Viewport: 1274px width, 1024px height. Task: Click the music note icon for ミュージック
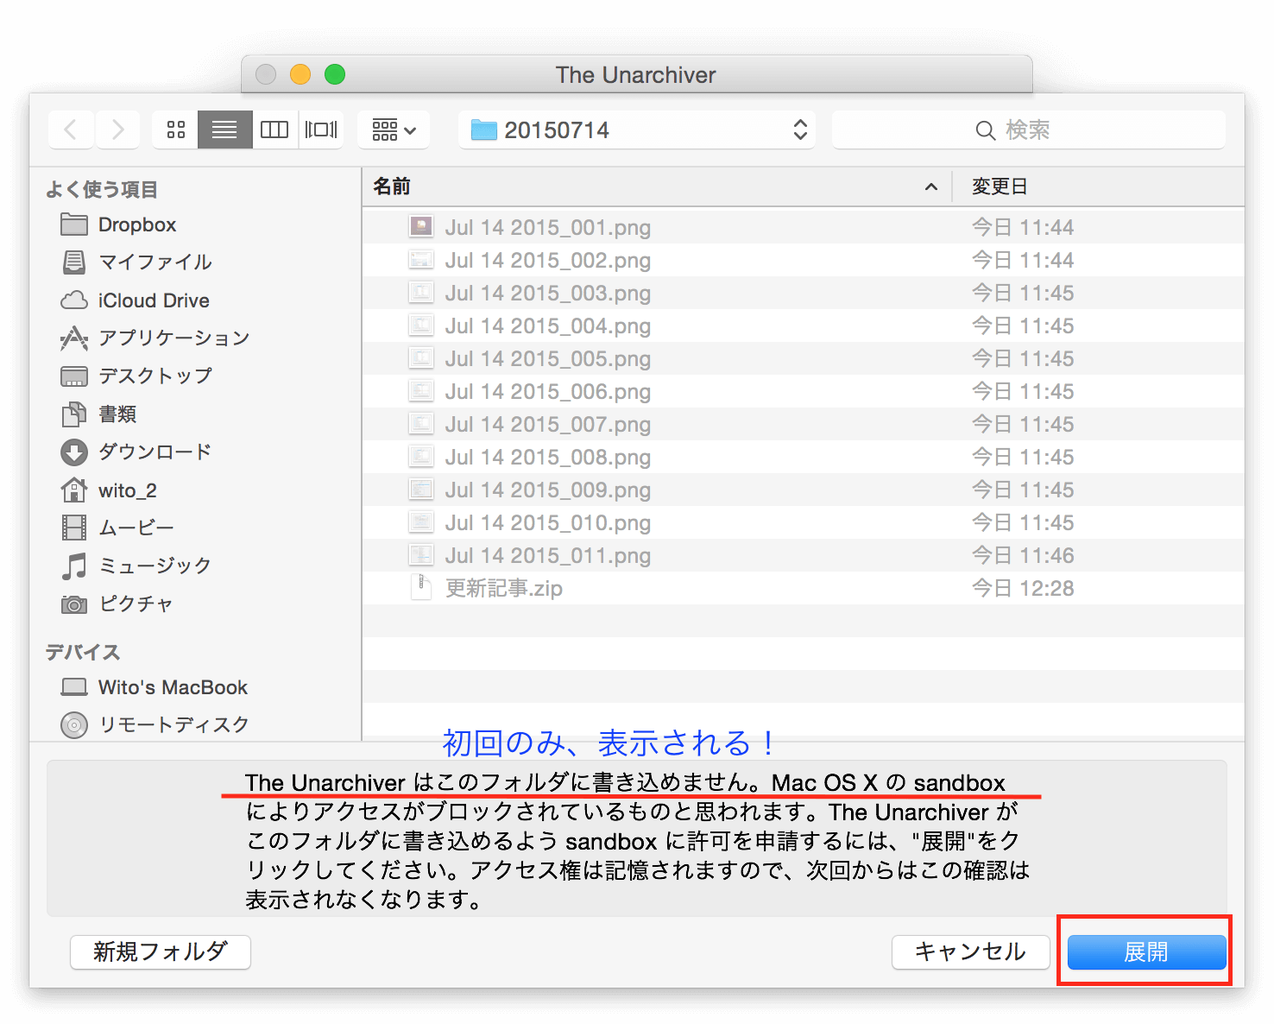tap(74, 566)
